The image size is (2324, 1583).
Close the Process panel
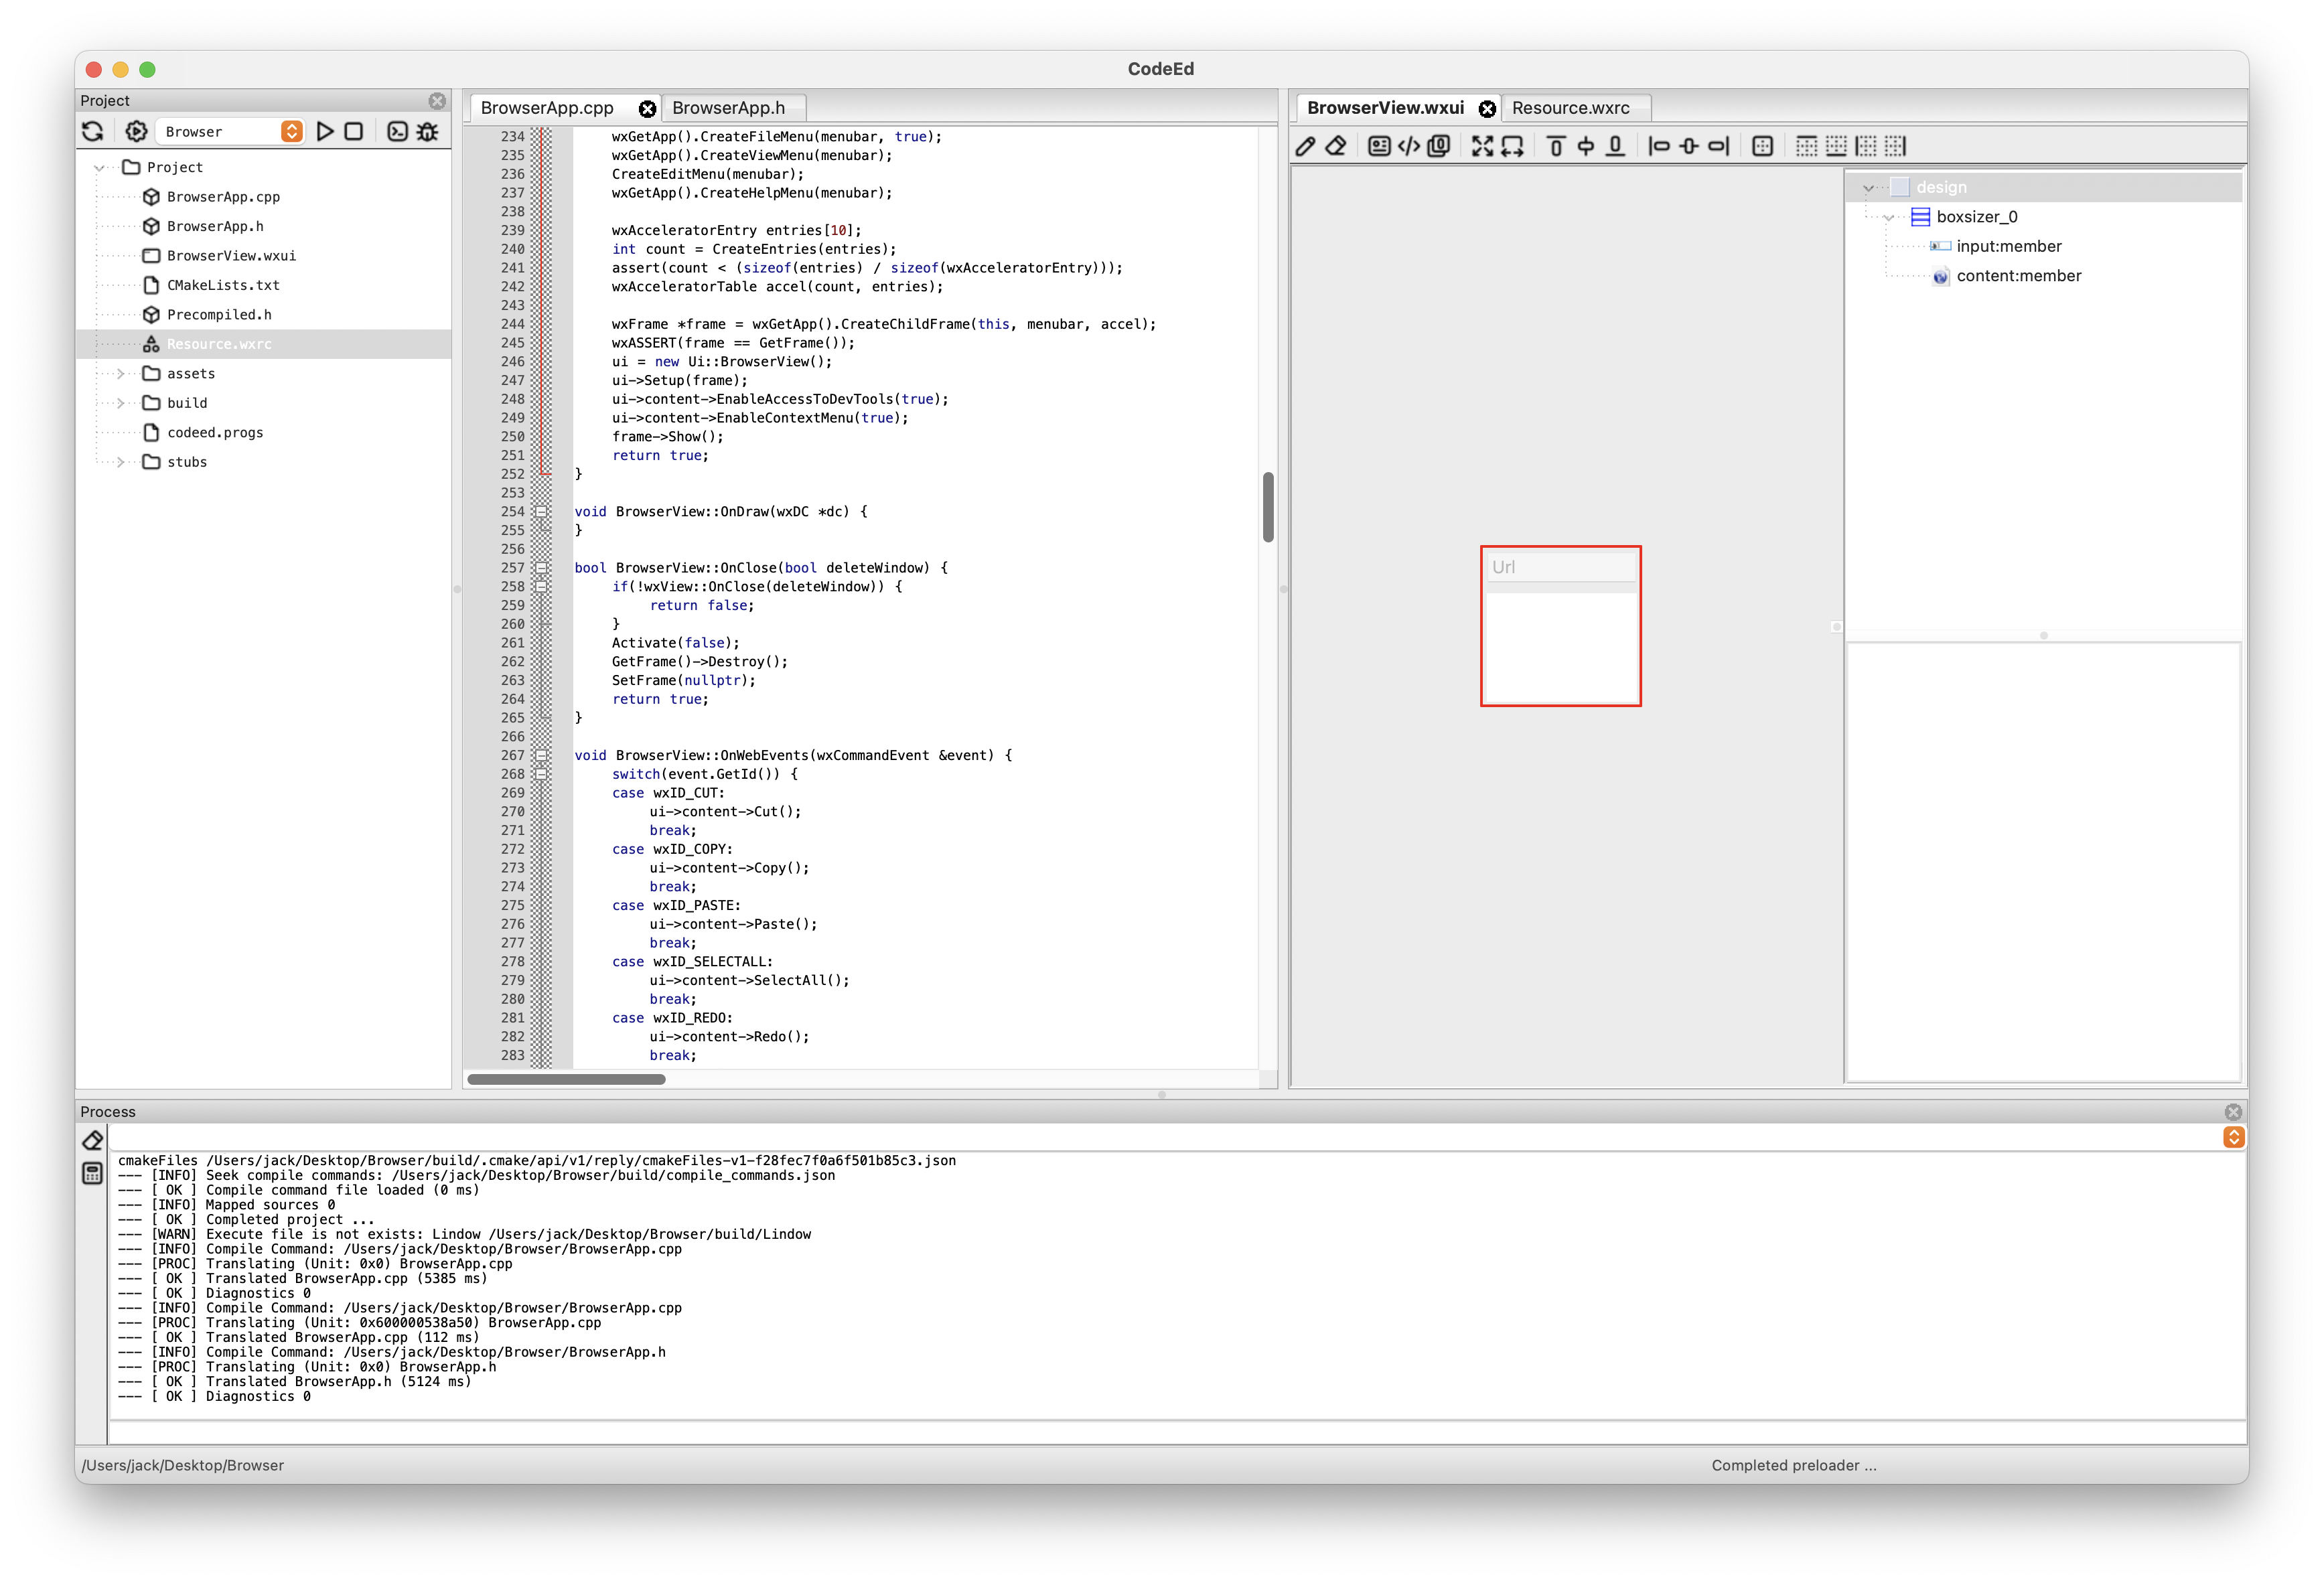[2233, 1112]
